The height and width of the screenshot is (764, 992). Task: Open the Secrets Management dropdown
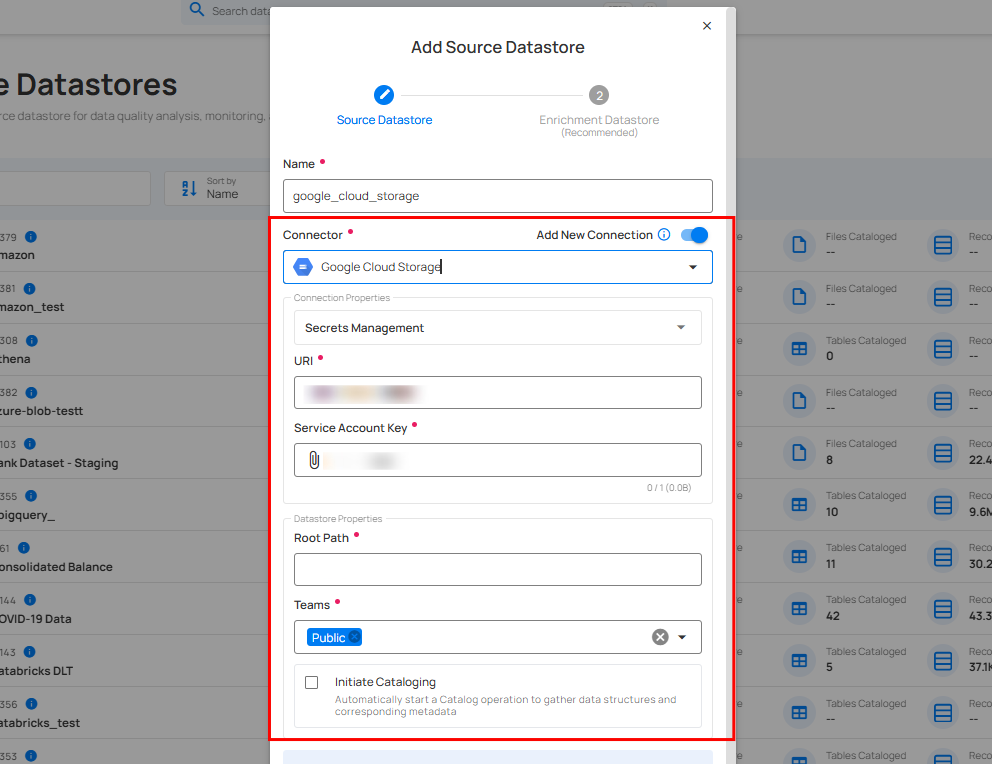pyautogui.click(x=681, y=327)
